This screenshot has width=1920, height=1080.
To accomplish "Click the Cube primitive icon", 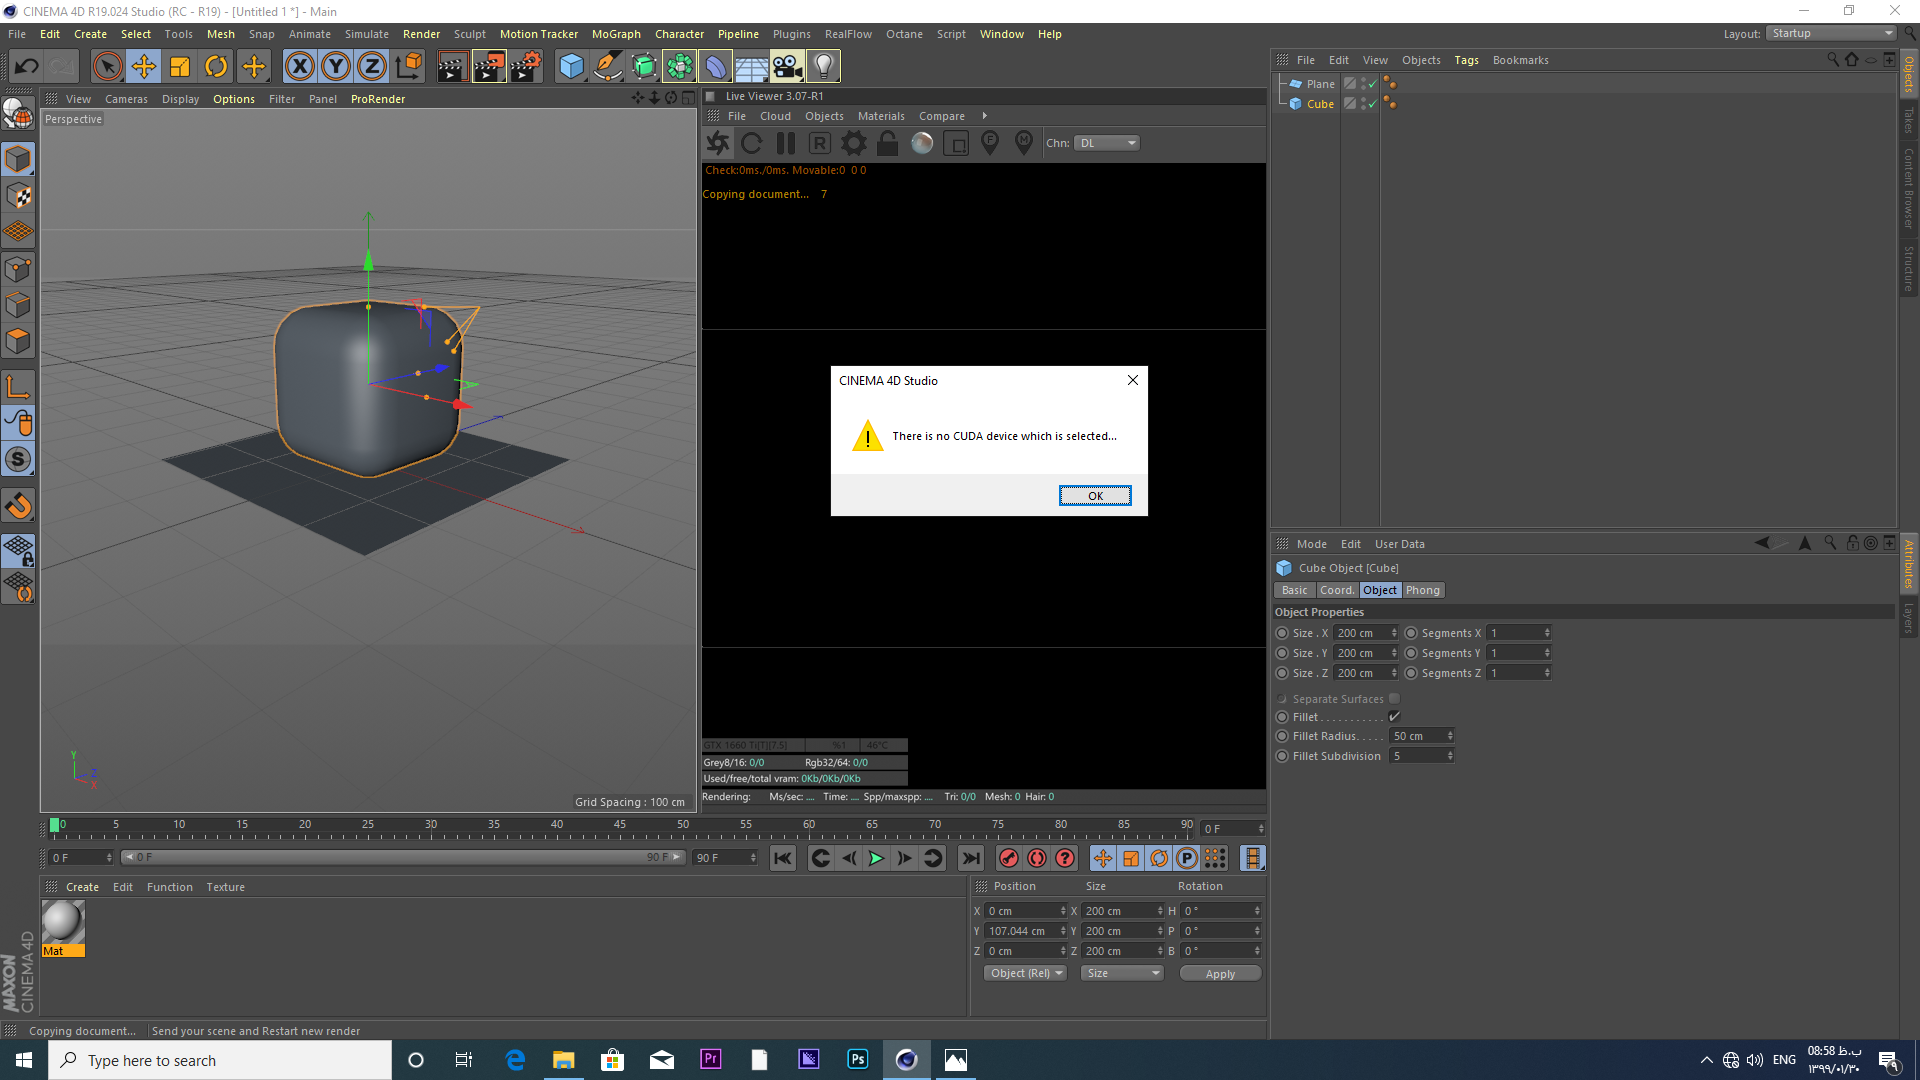I will coord(18,160).
